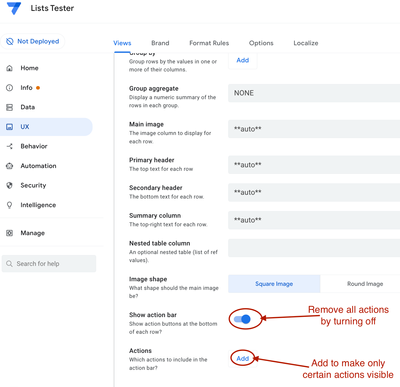
Task: Click the Not Deployed label
Action: (38, 41)
